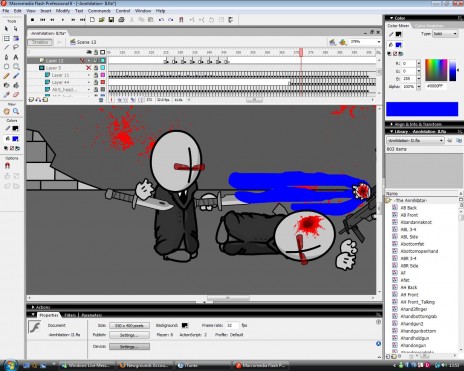Select the Lasso tool
Screen dimensions: 464x371
(16, 48)
